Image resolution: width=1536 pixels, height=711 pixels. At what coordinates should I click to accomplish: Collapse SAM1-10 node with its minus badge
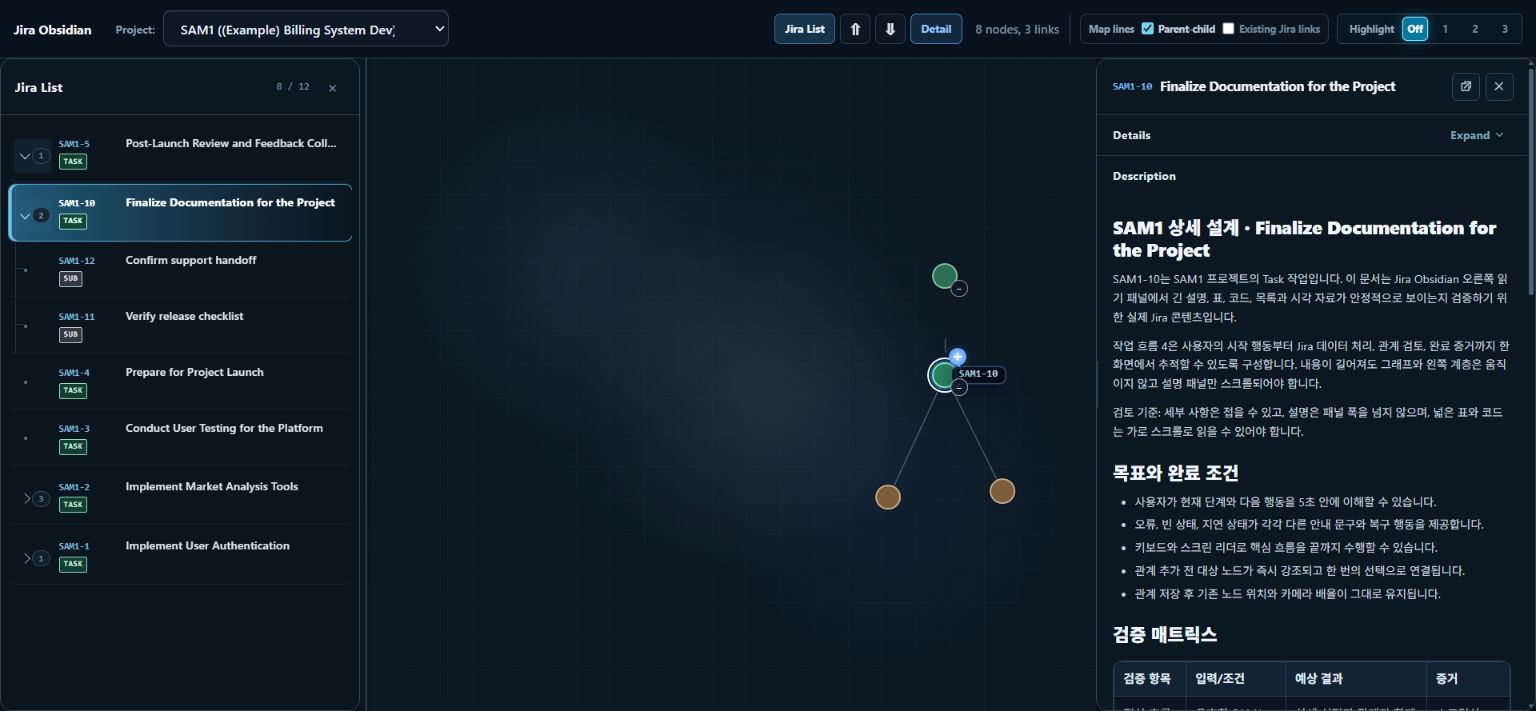959,388
